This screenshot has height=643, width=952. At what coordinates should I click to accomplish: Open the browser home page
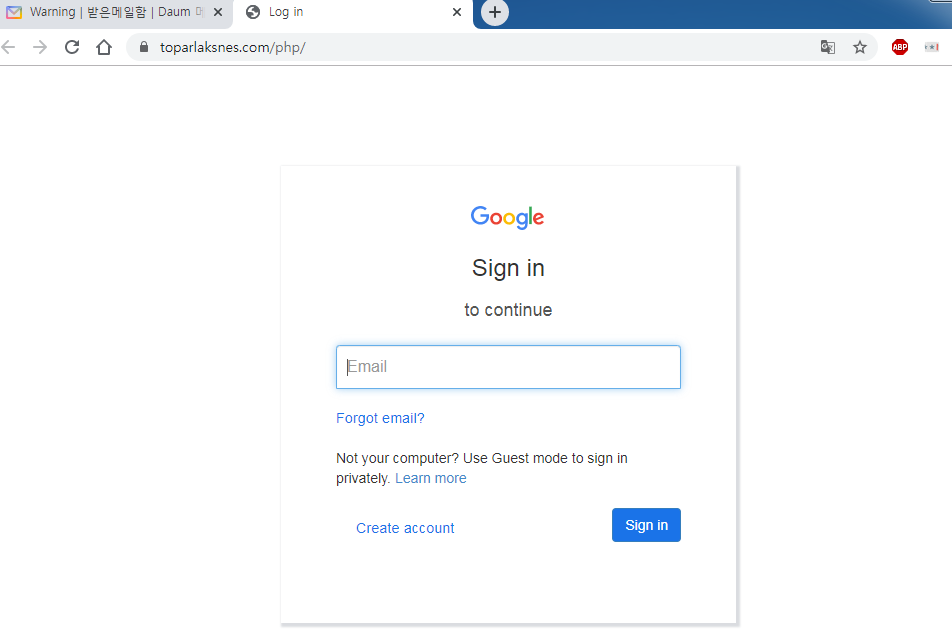click(104, 47)
